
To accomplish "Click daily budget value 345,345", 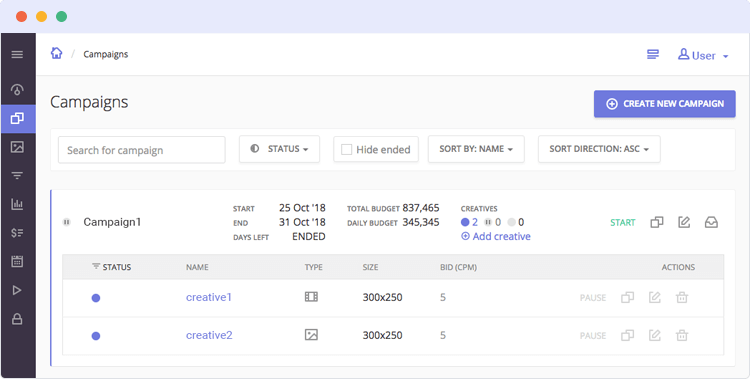I will [420, 222].
